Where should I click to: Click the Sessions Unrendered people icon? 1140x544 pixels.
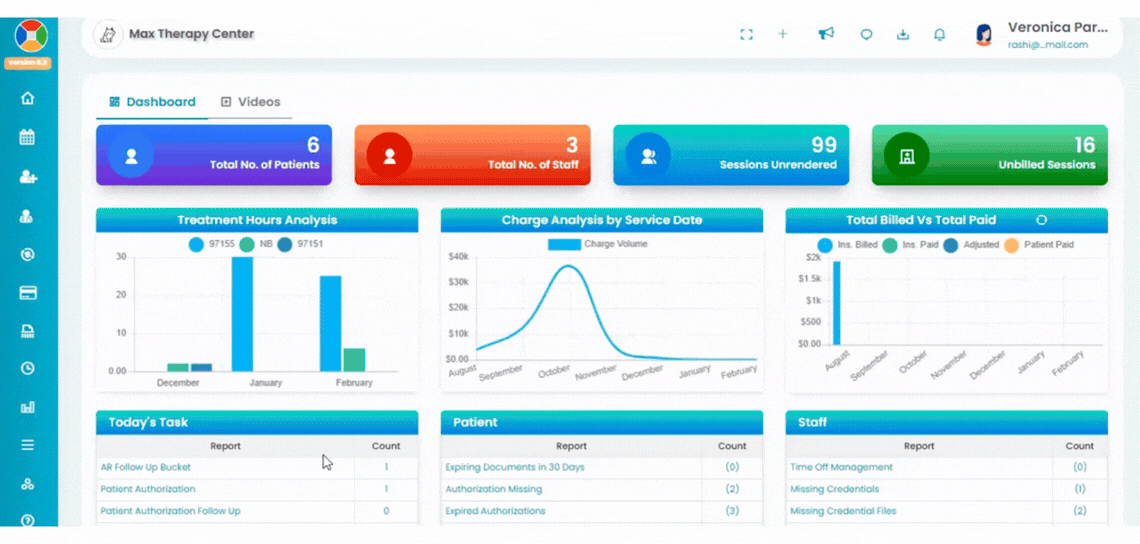click(x=648, y=156)
